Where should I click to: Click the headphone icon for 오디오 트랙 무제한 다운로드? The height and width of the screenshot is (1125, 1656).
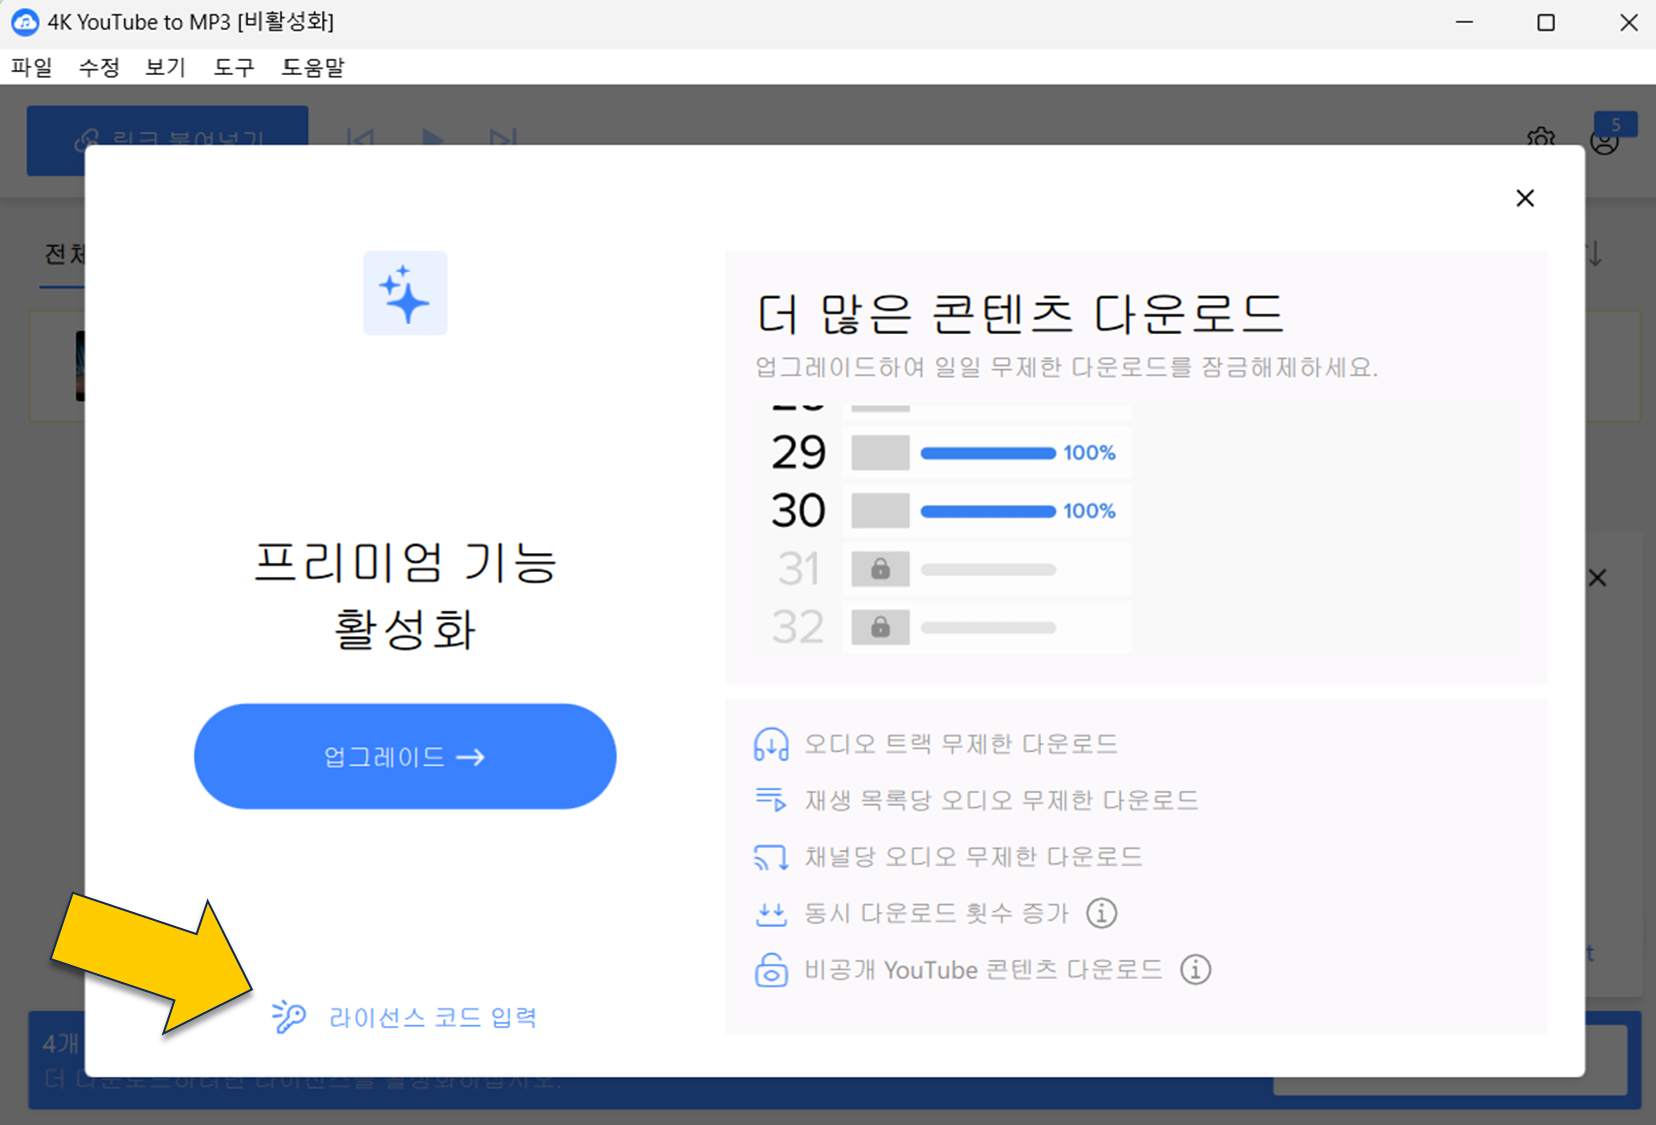click(771, 744)
